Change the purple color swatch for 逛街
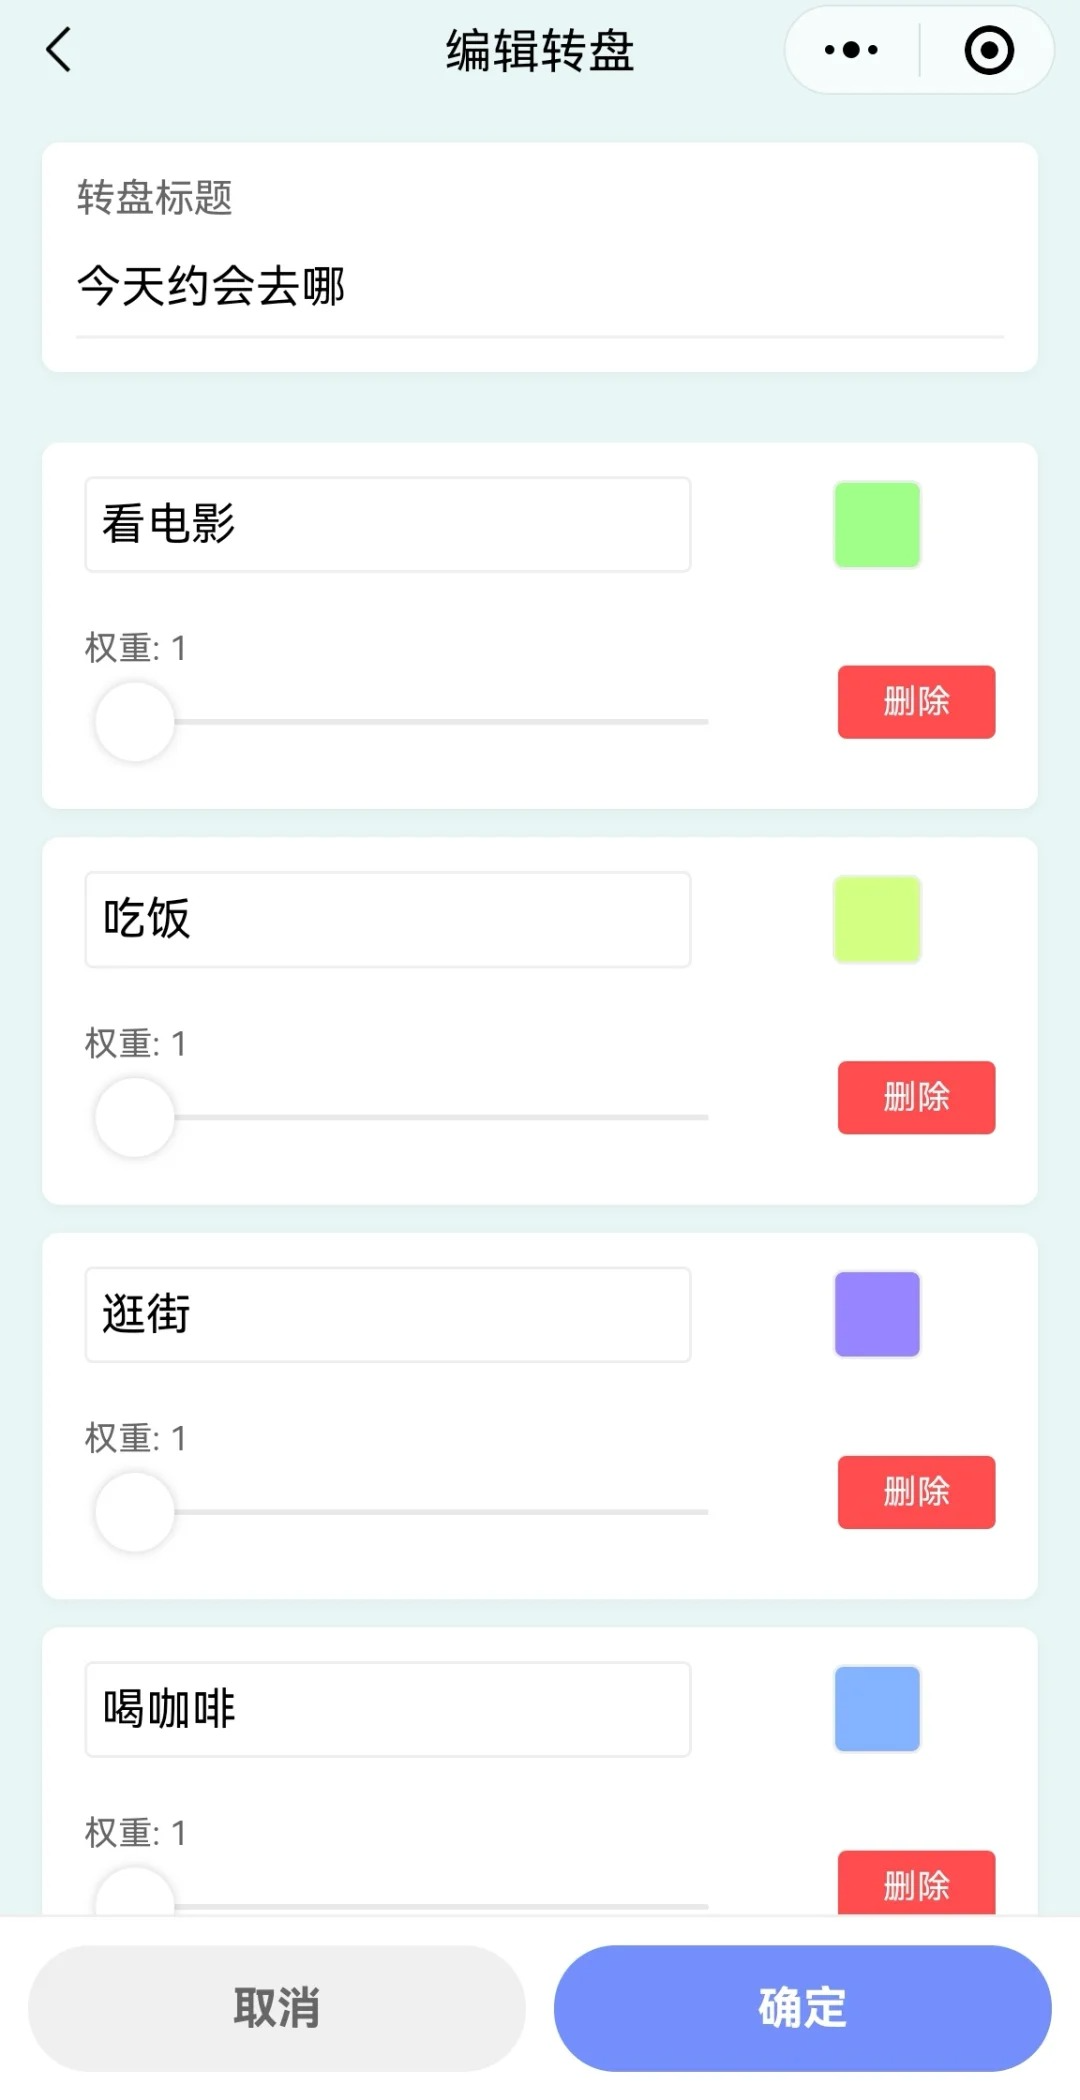The height and width of the screenshot is (2100, 1080). tap(877, 1315)
